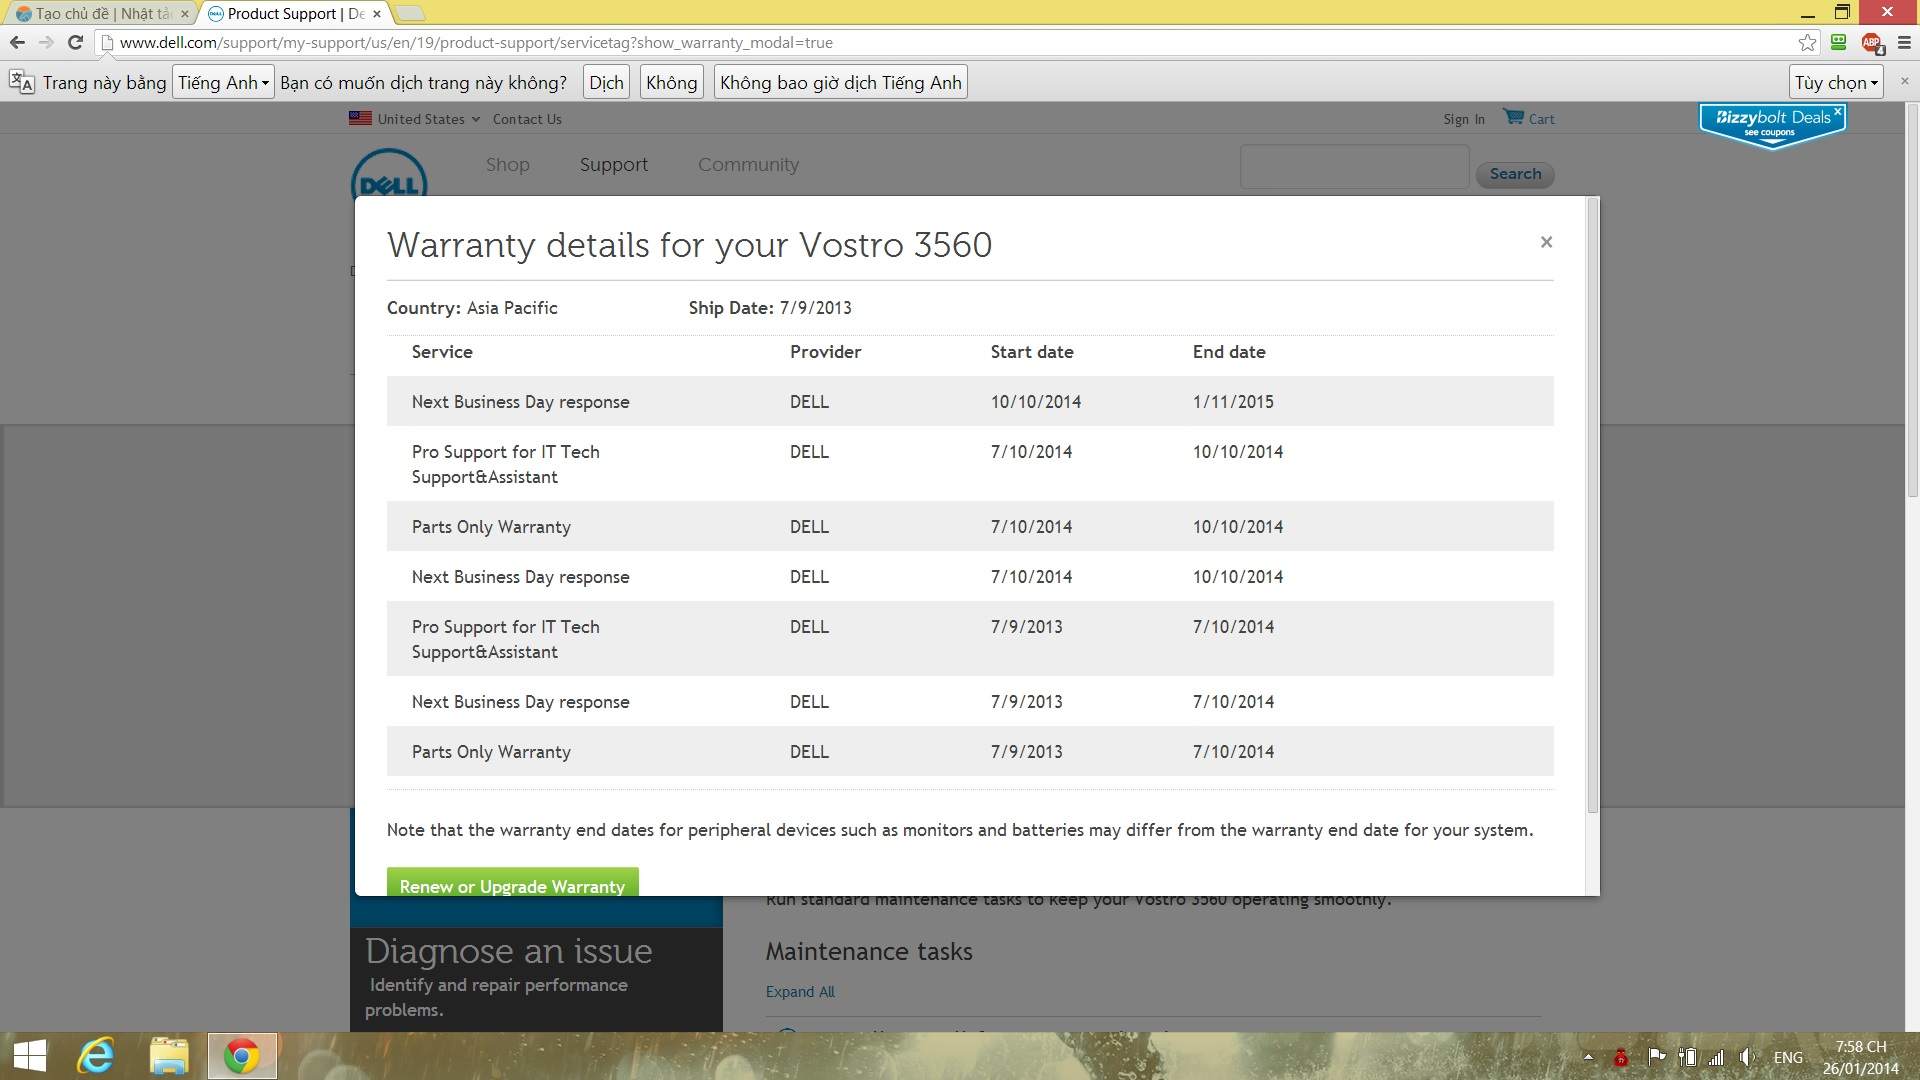Click the Dell search input field
This screenshot has width=1920, height=1080.
(x=1354, y=167)
